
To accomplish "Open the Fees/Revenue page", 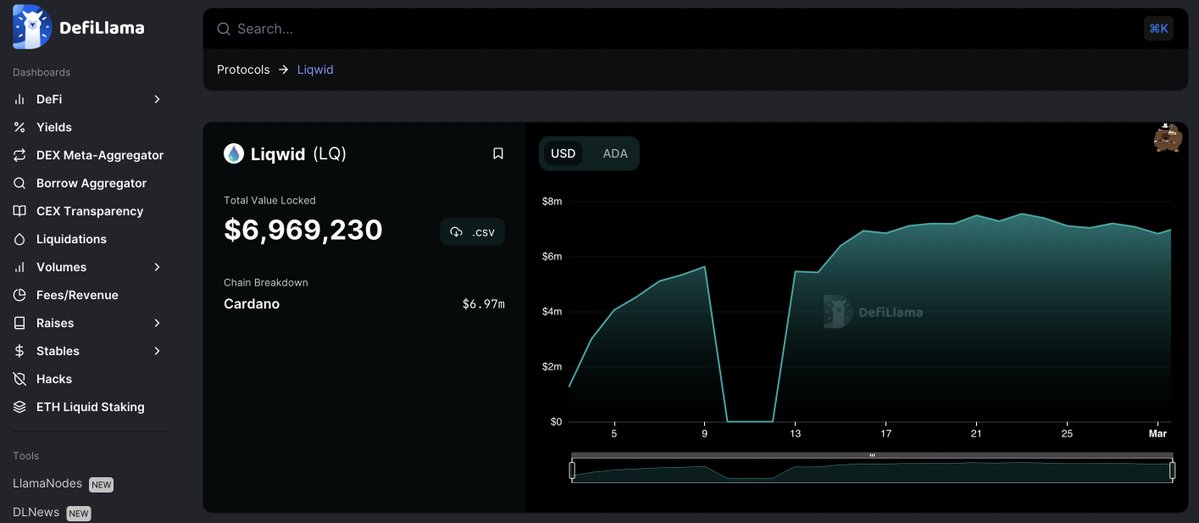I will click(77, 295).
